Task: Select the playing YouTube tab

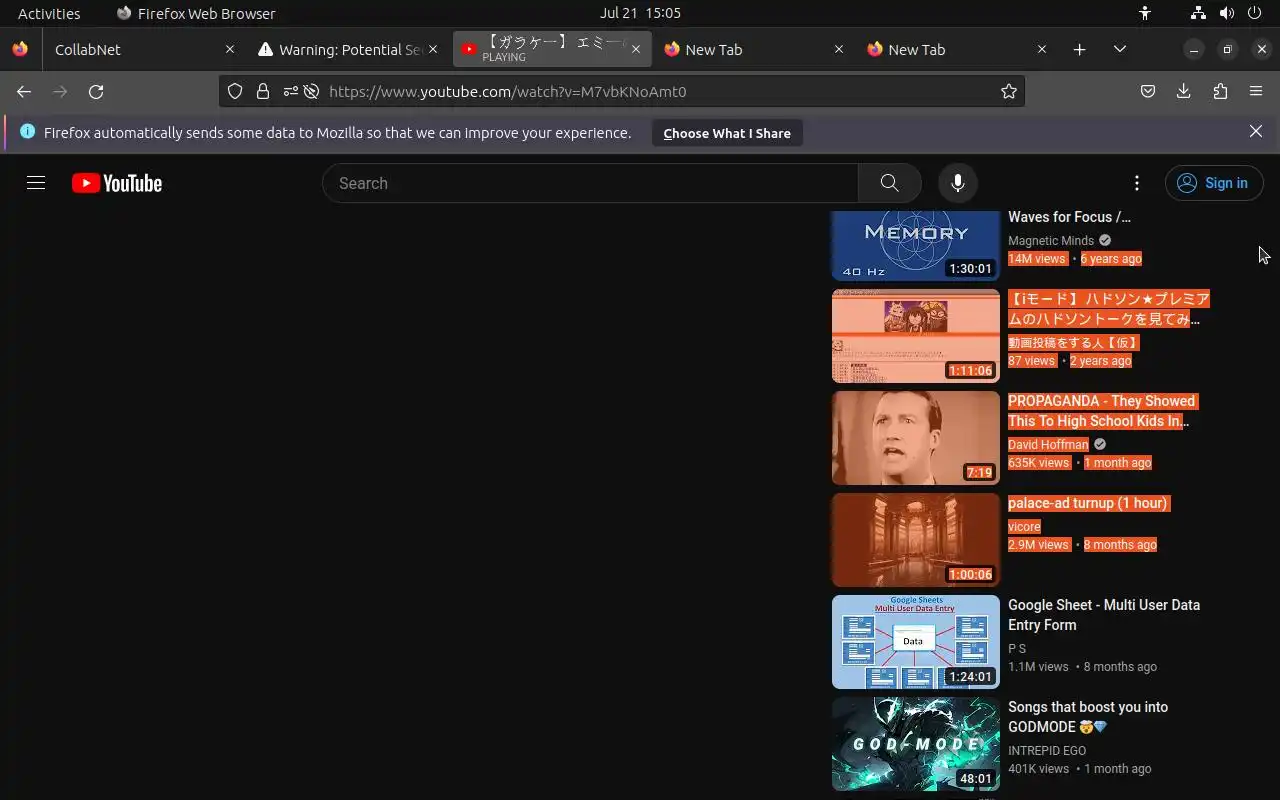Action: coord(552,49)
